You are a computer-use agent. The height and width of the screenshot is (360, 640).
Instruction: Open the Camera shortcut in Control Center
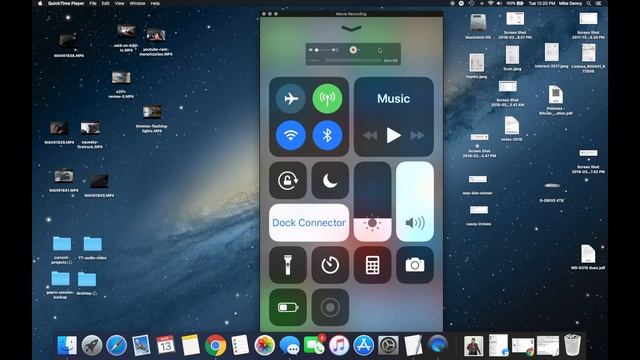(415, 265)
